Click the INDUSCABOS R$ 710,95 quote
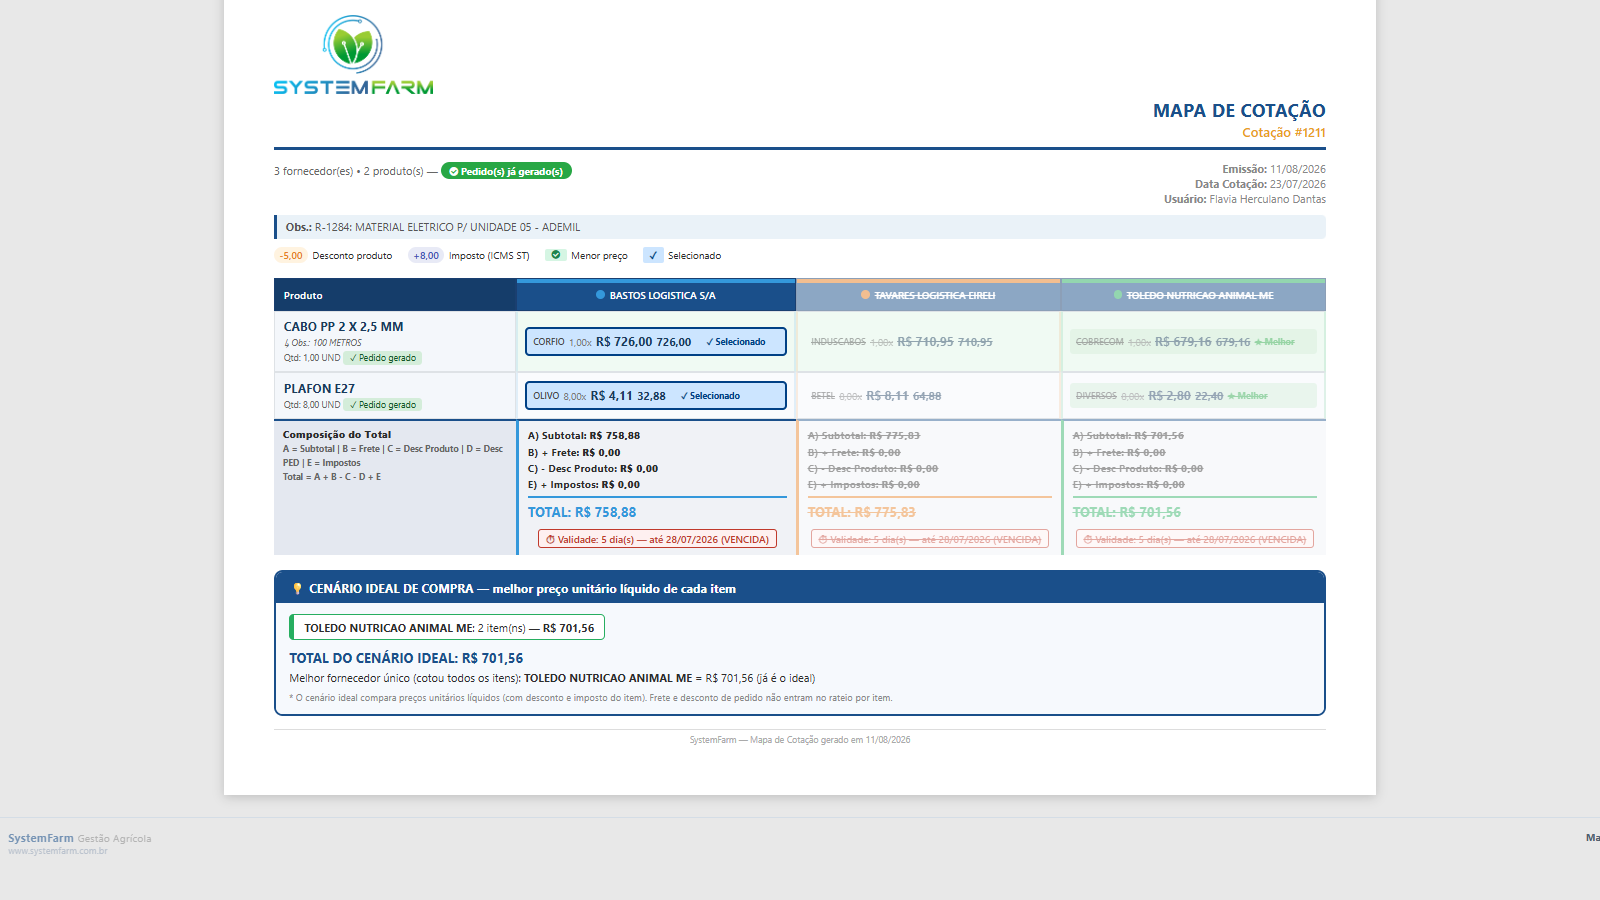 tap(902, 342)
